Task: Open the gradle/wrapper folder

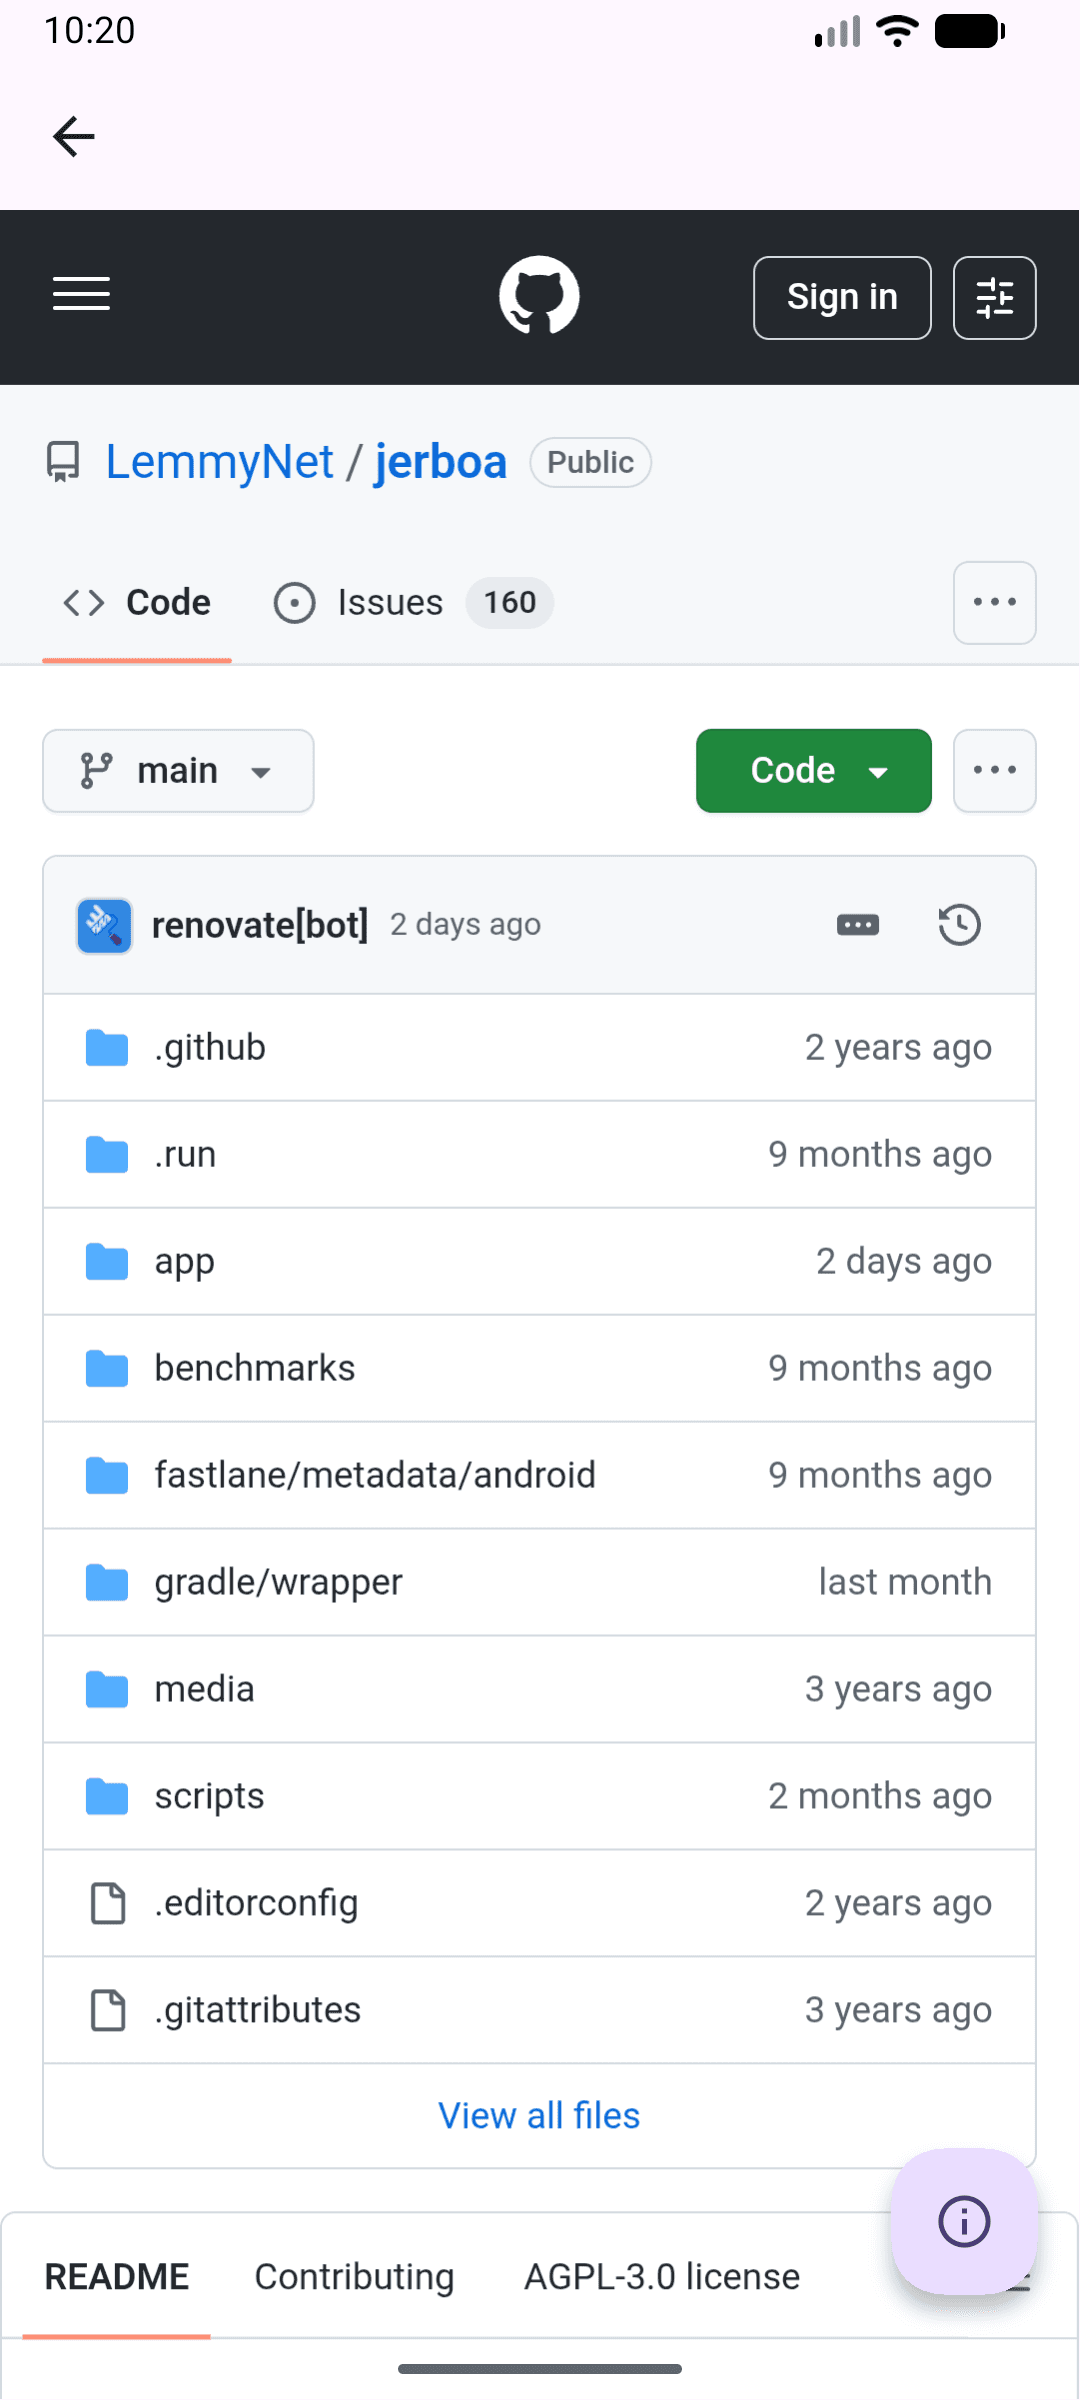Action: click(x=279, y=1583)
